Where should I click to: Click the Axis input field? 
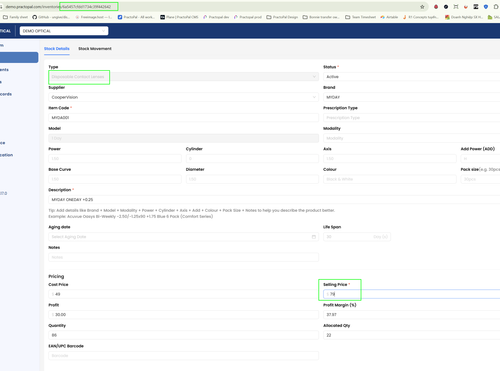pos(390,159)
